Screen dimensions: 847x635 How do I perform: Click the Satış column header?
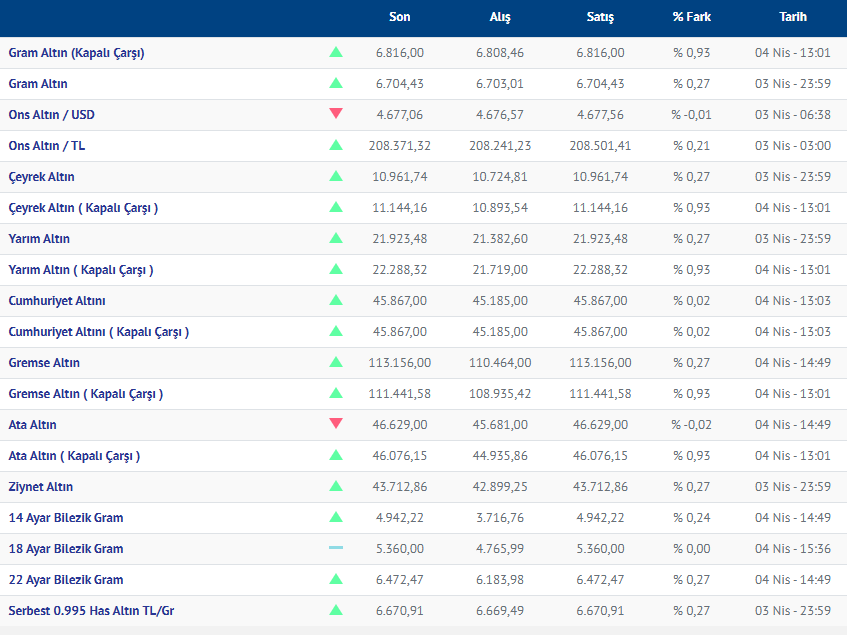pos(600,17)
